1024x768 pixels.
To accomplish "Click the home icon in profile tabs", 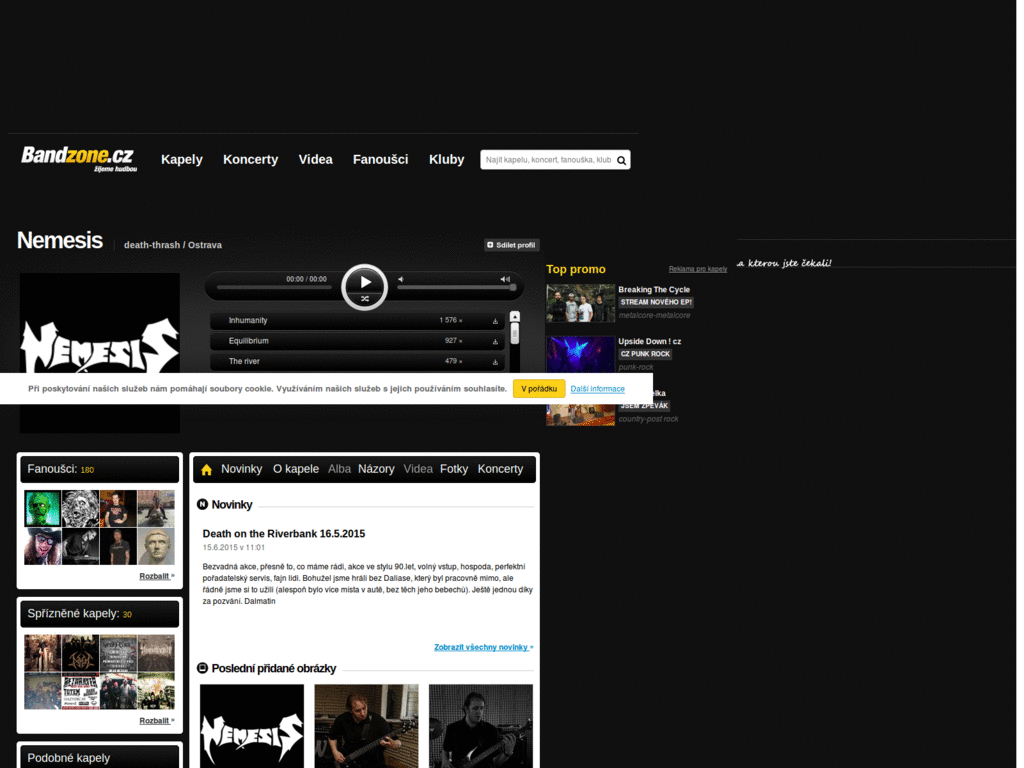I will (x=206, y=470).
